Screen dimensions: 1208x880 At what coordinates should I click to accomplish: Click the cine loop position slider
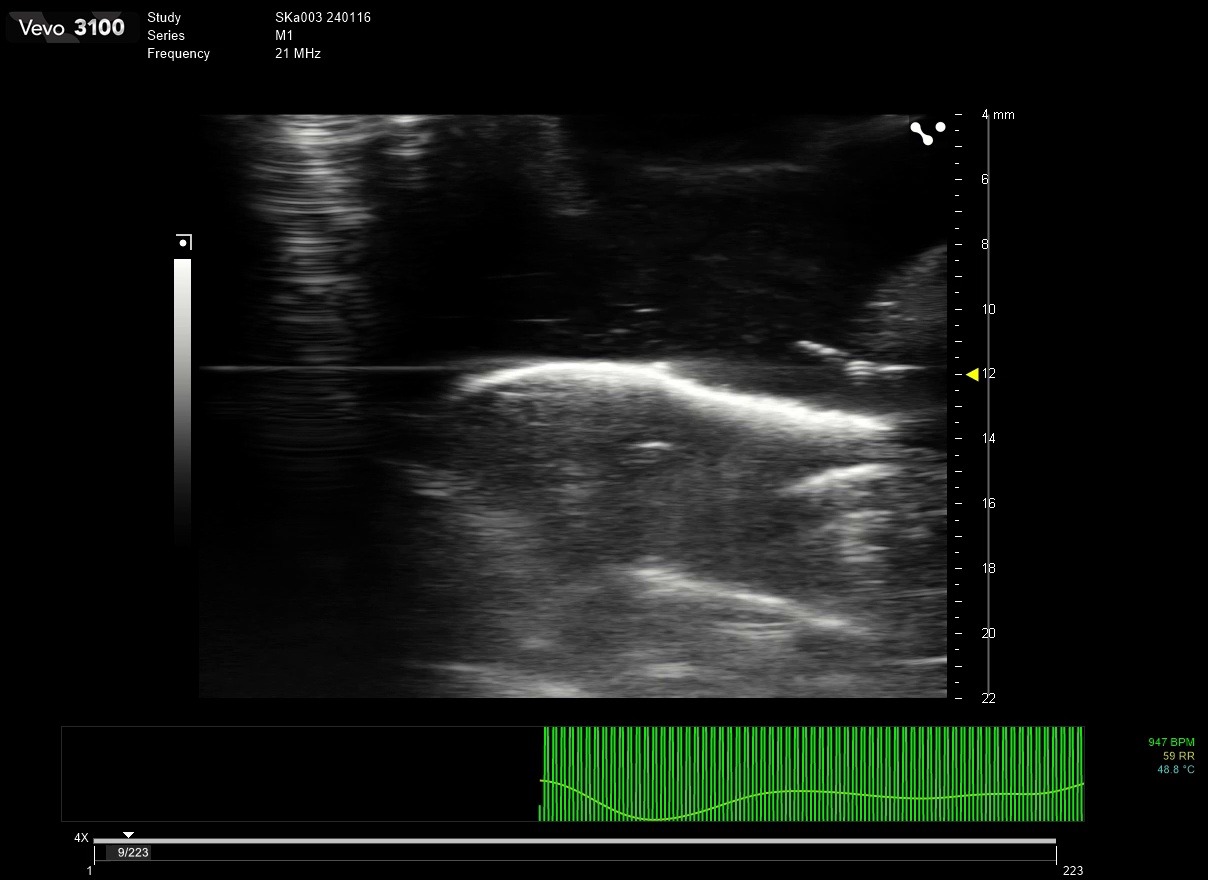pyautogui.click(x=128, y=836)
